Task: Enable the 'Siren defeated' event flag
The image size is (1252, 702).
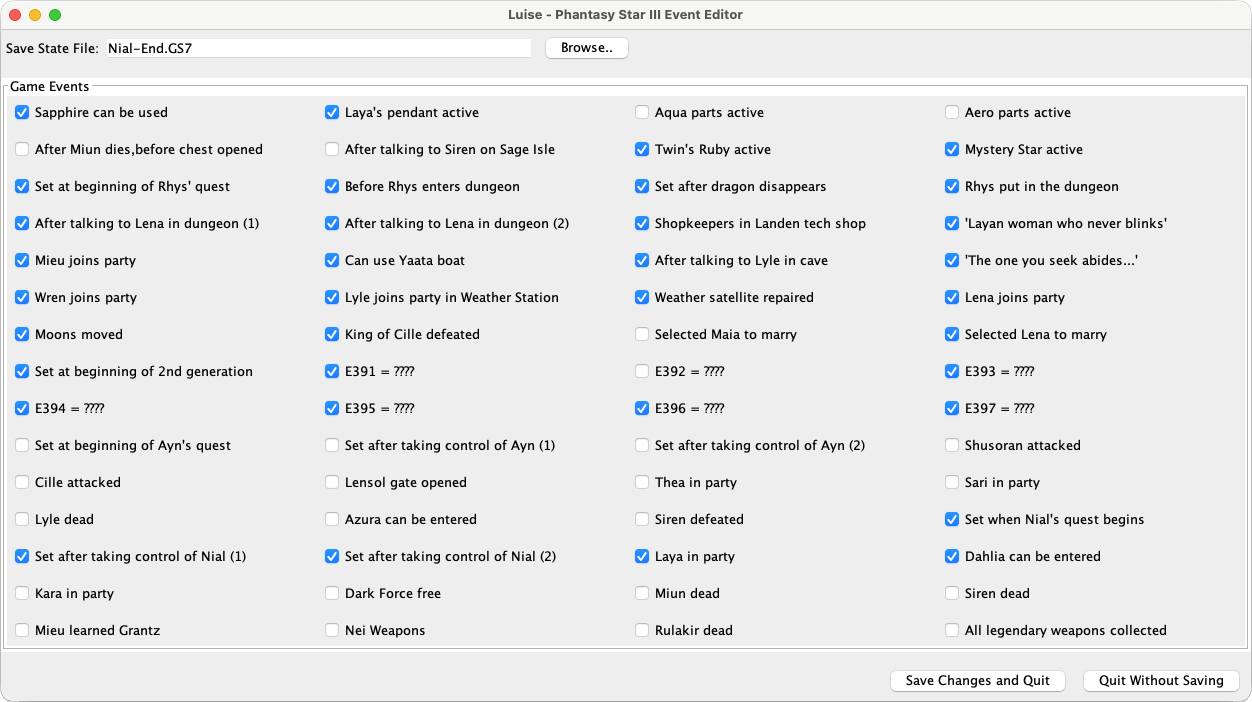Action: pos(642,519)
